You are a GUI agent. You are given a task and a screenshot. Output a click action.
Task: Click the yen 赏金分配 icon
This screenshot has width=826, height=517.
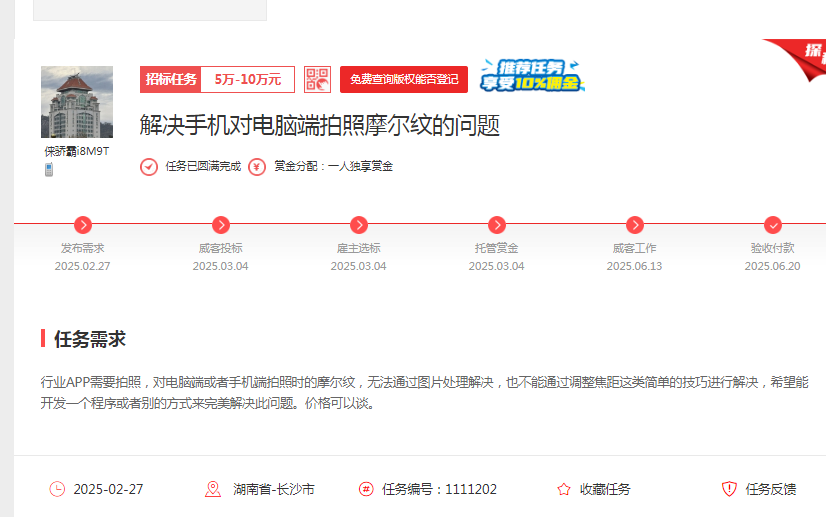pos(257,167)
